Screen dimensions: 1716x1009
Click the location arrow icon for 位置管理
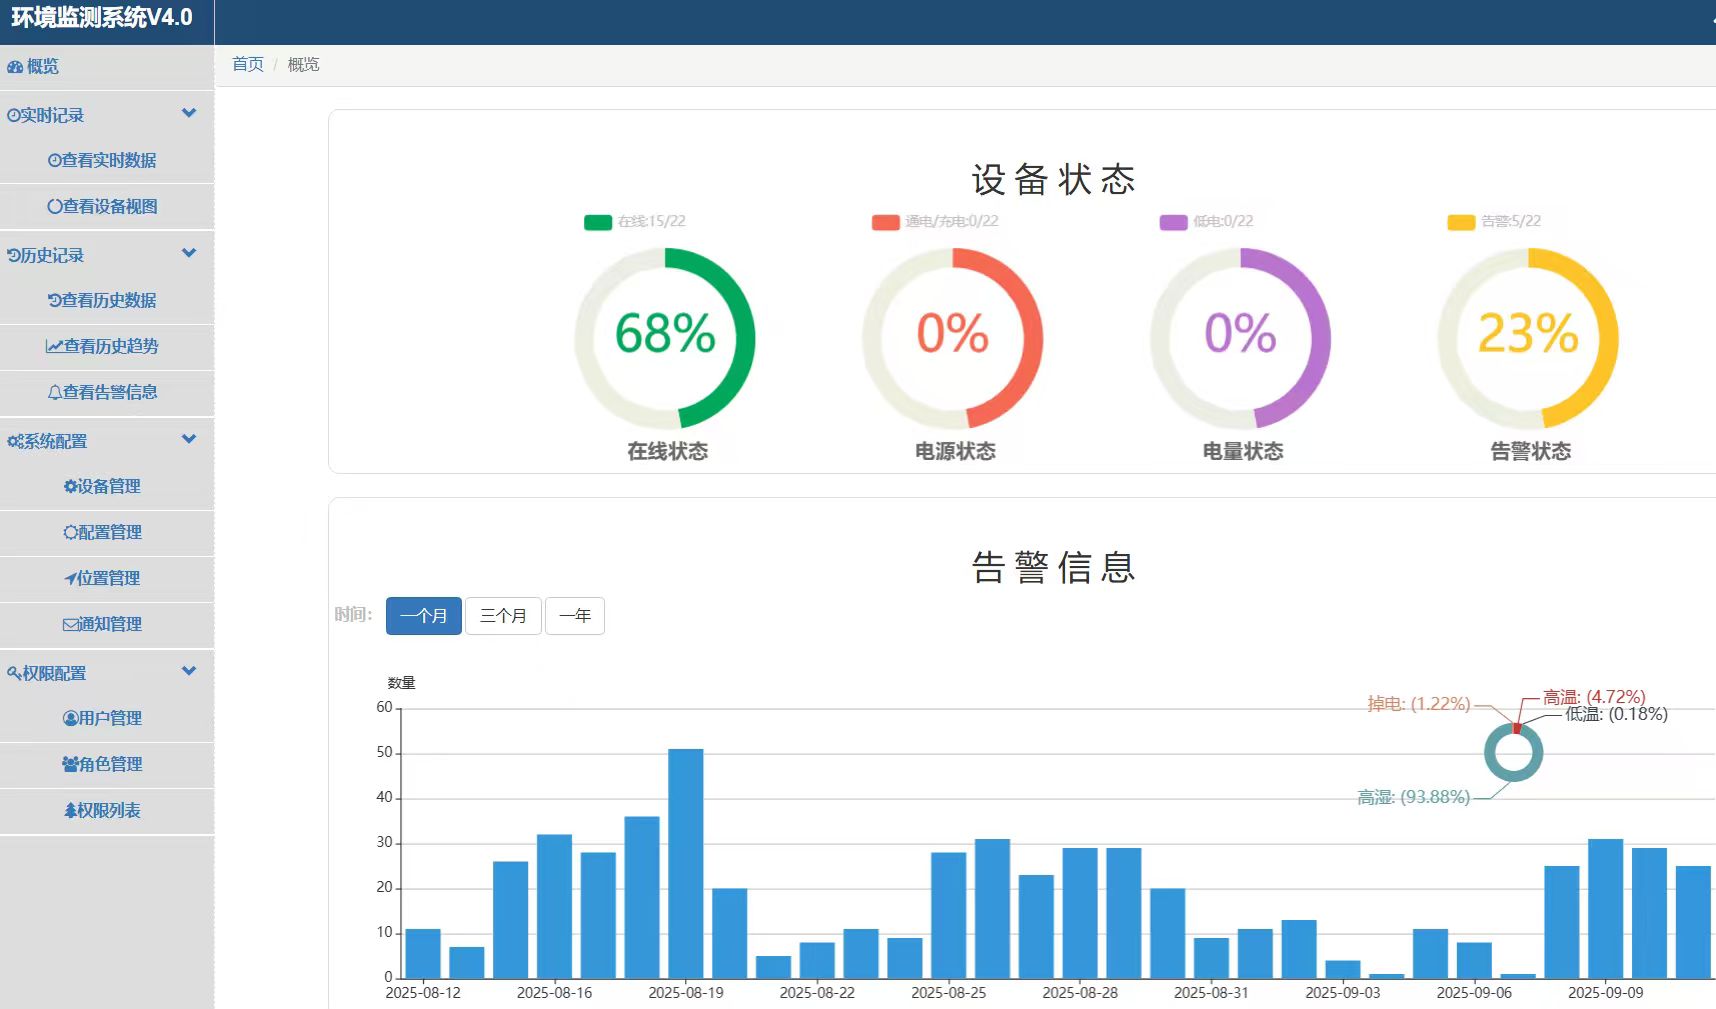pos(70,579)
